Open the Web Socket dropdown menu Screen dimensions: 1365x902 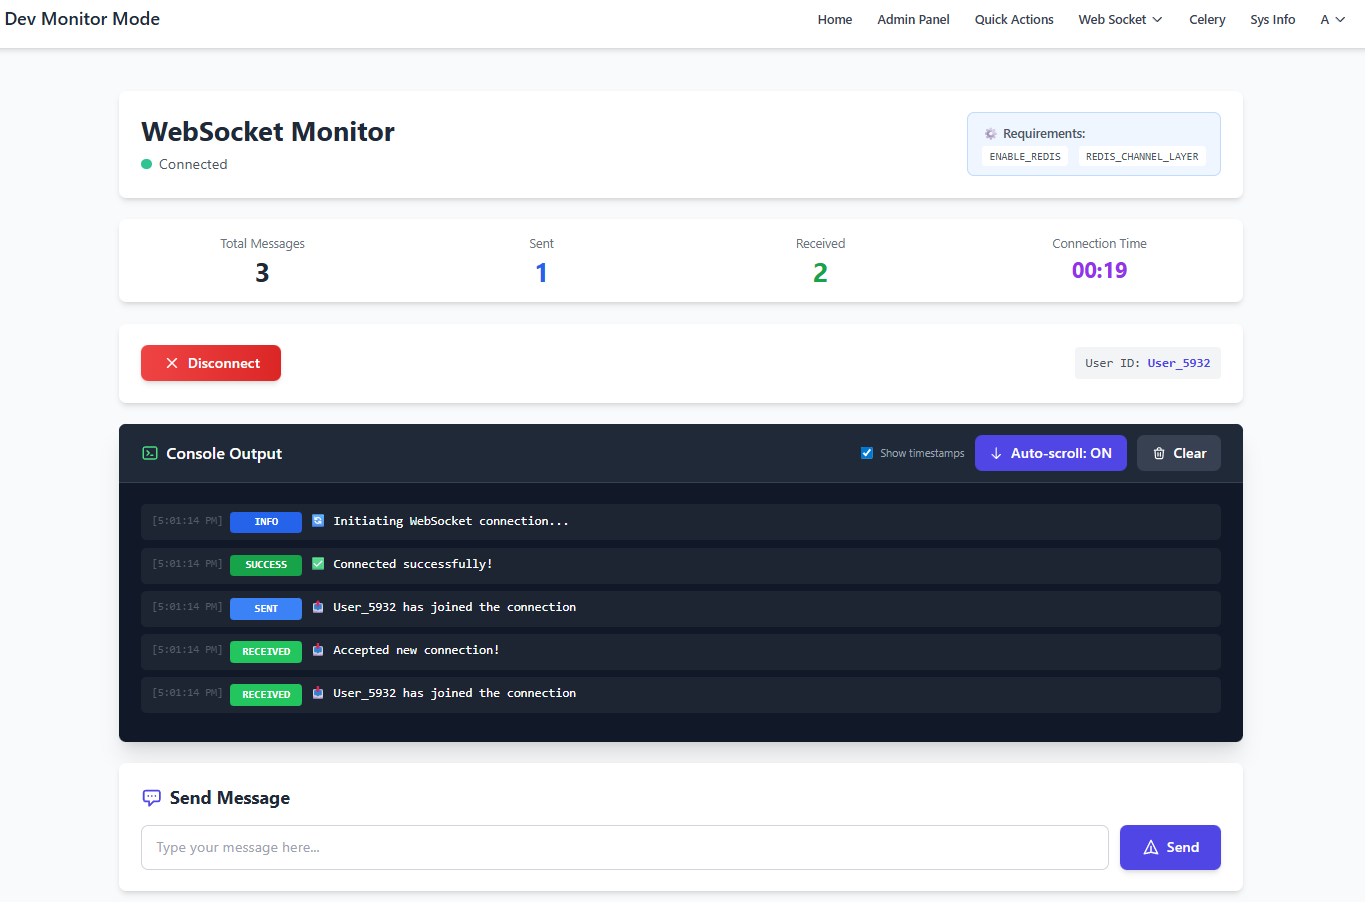coord(1120,19)
